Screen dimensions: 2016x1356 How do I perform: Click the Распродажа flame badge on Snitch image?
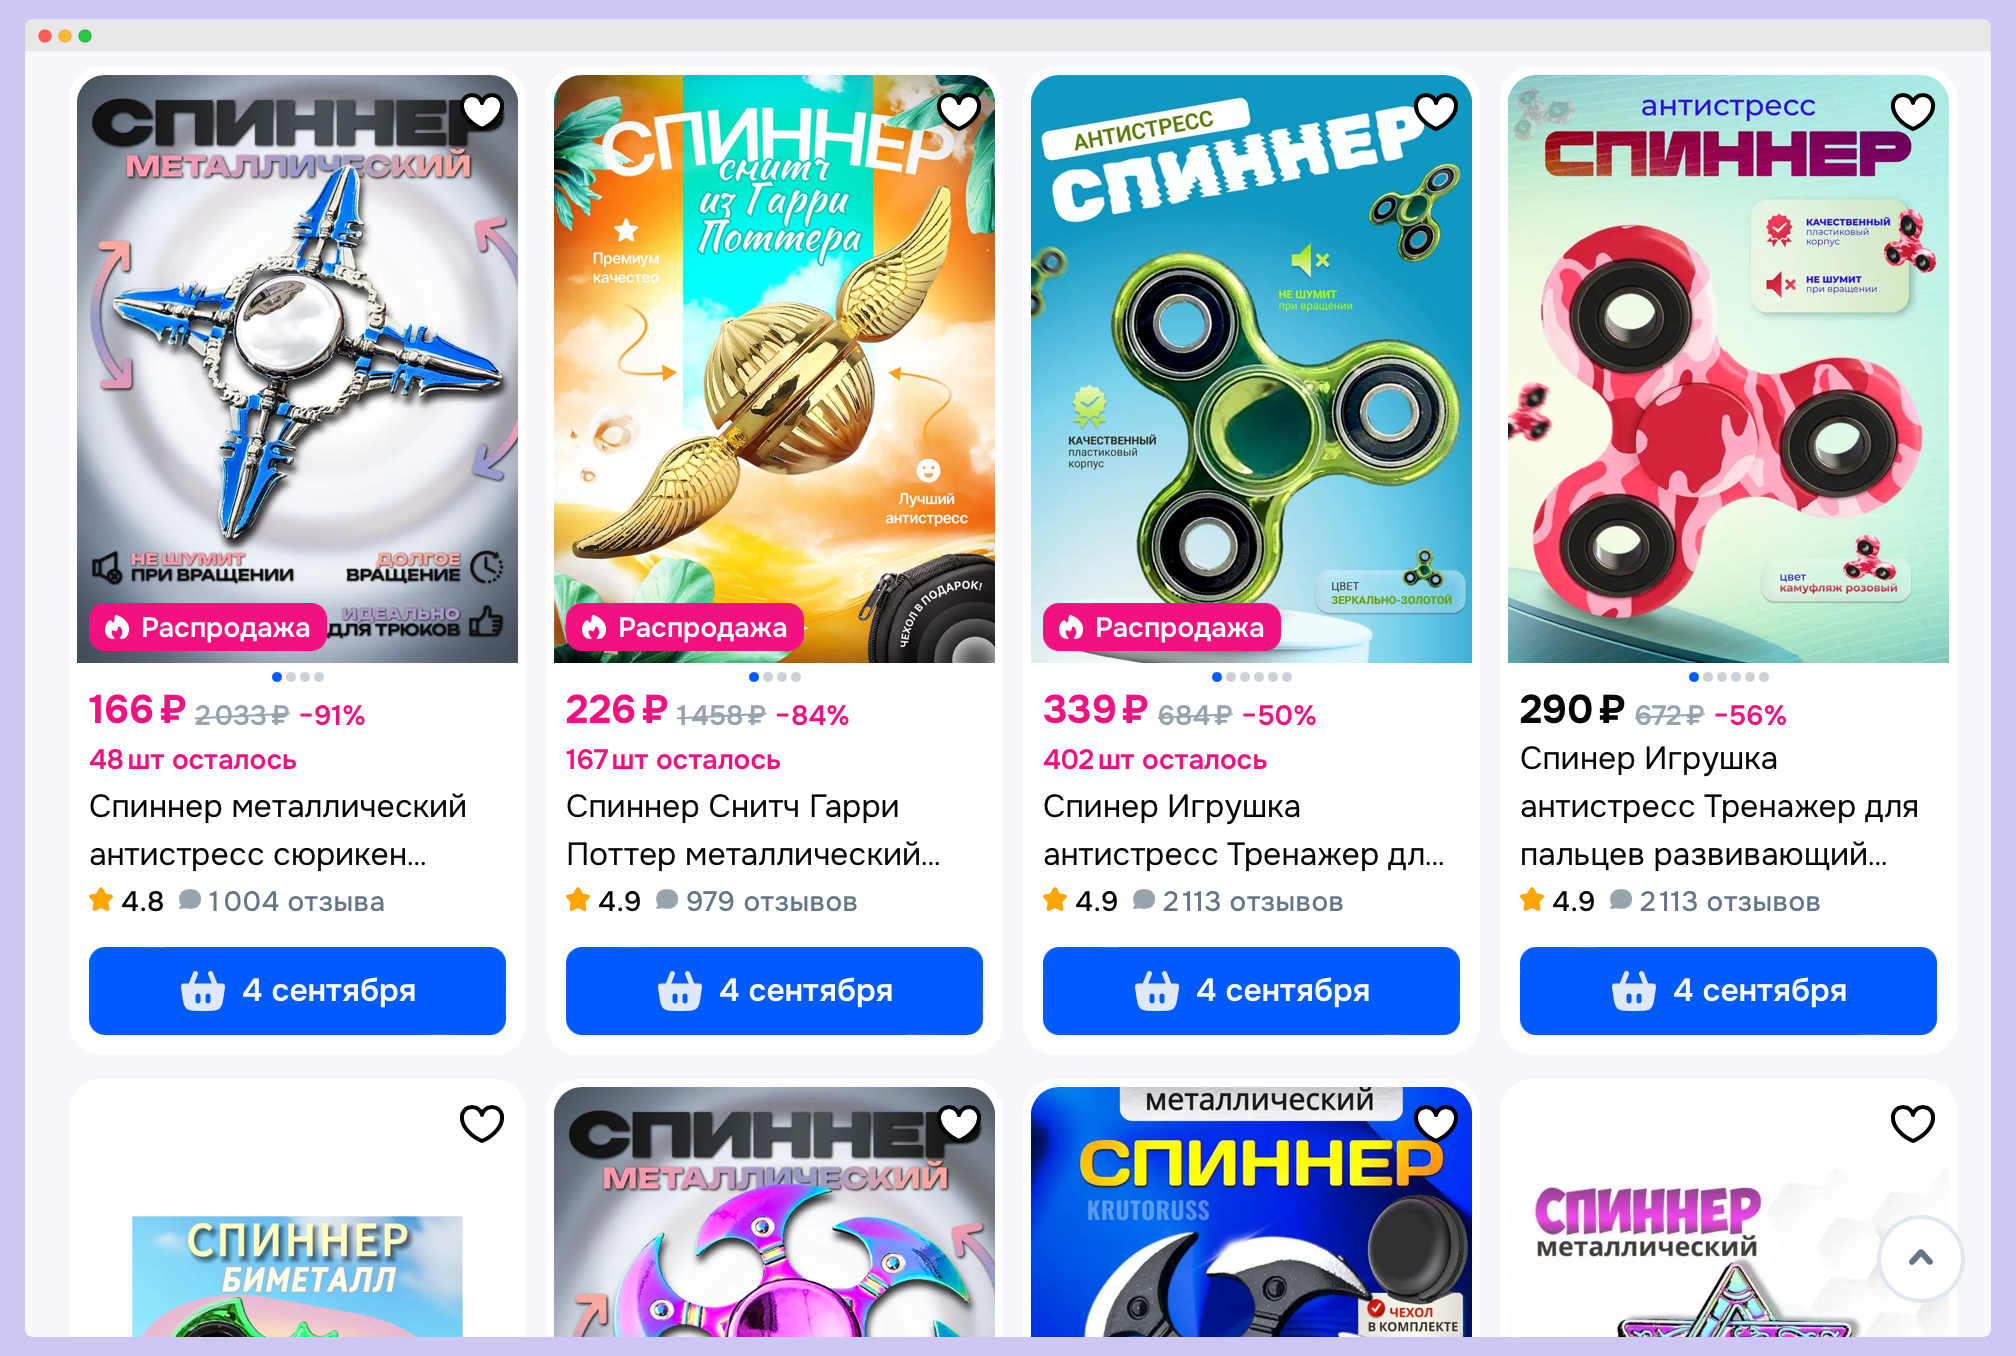tap(685, 627)
